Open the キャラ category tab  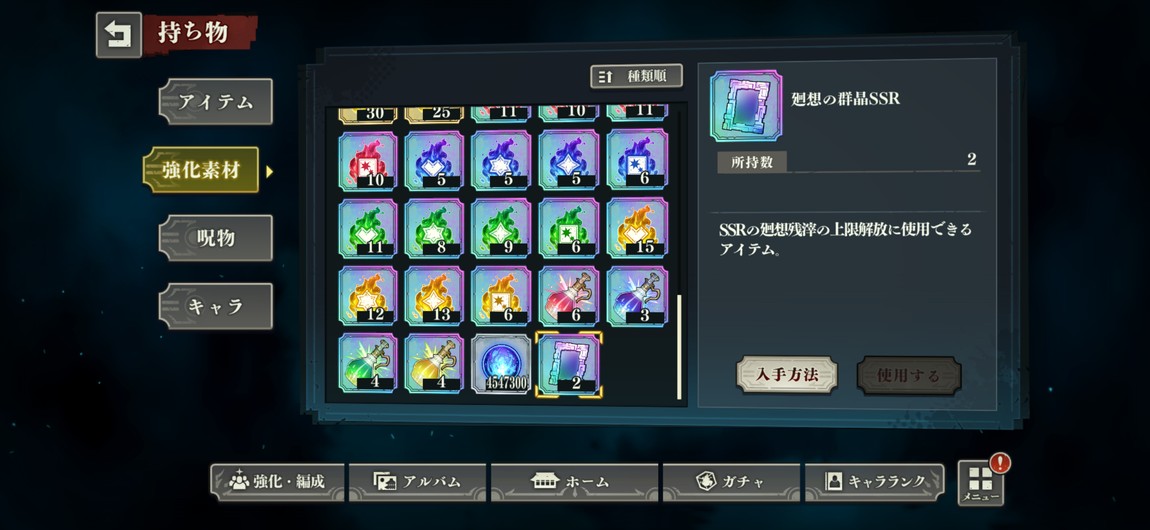point(216,306)
